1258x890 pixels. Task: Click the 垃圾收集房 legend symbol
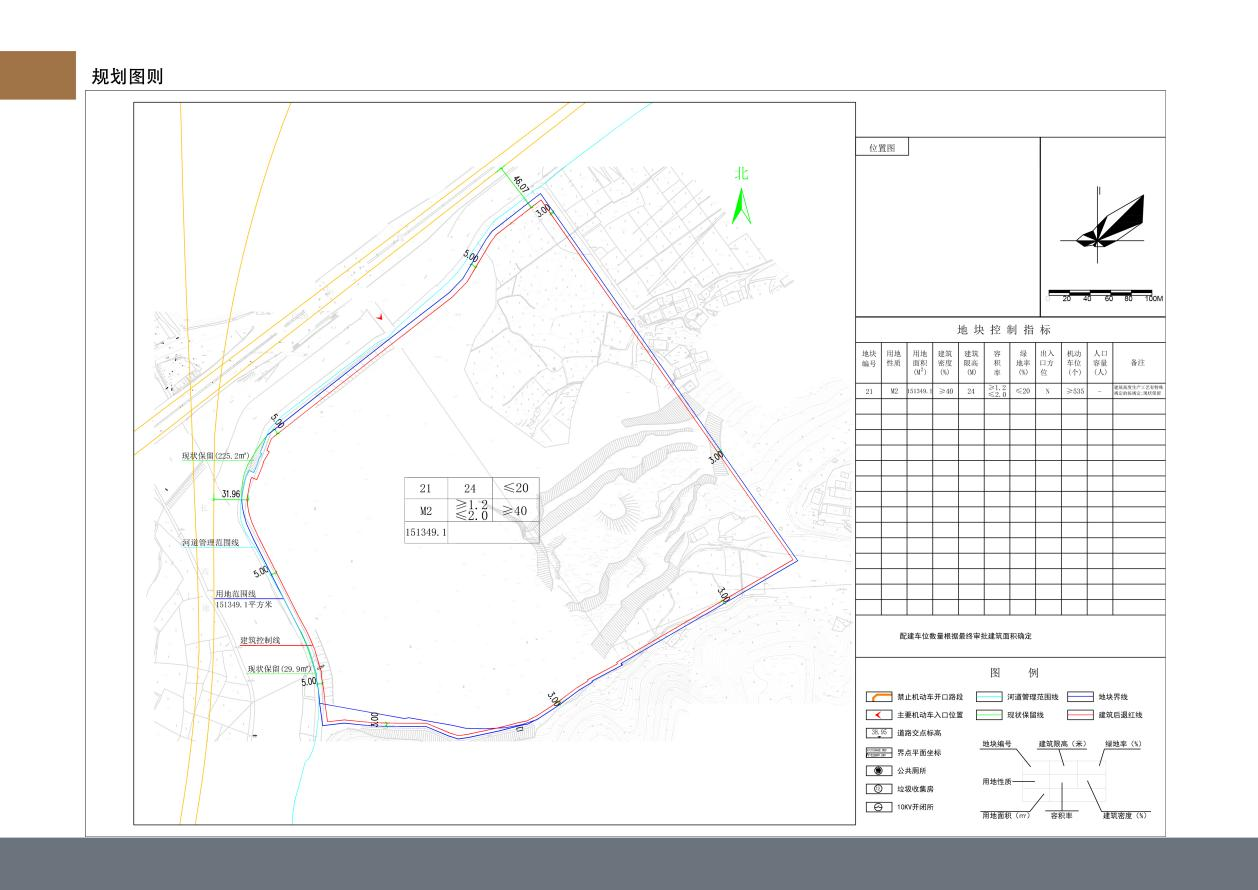click(x=878, y=789)
